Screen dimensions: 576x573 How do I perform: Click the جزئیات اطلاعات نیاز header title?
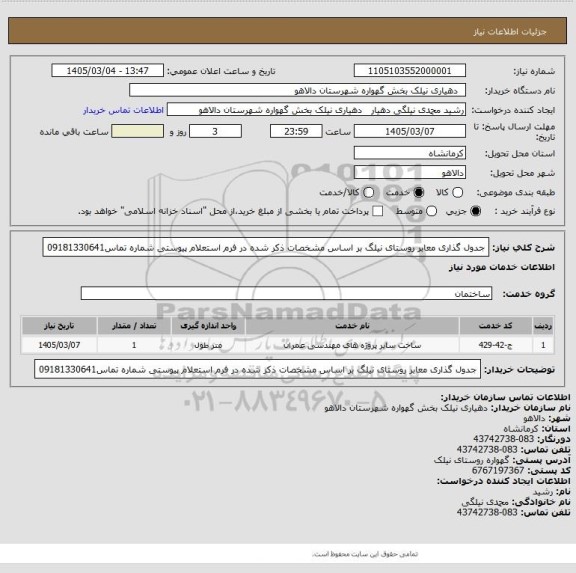click(510, 32)
